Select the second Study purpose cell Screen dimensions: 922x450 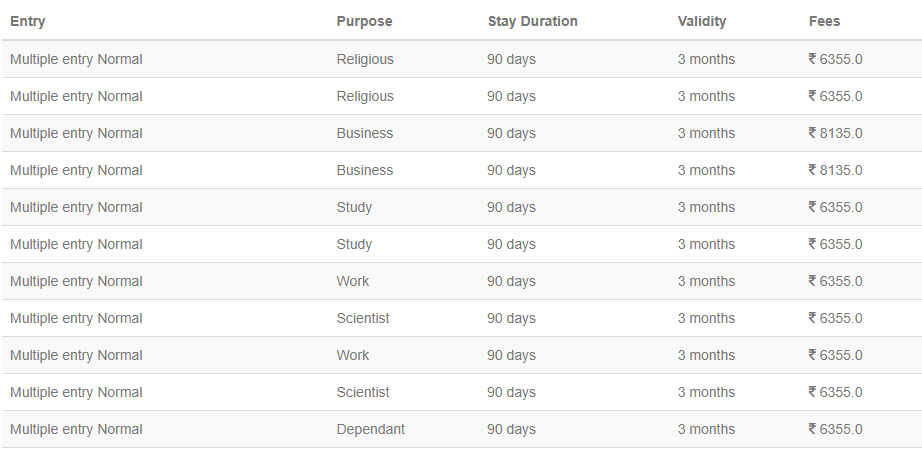354,245
